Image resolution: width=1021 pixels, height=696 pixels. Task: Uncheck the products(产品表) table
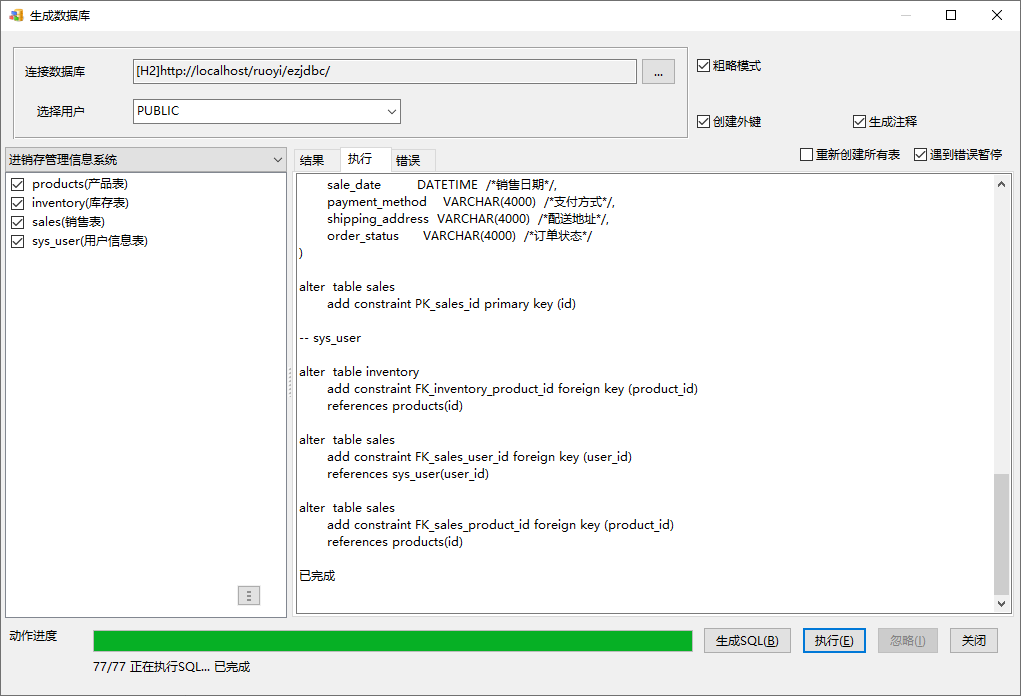(x=17, y=184)
